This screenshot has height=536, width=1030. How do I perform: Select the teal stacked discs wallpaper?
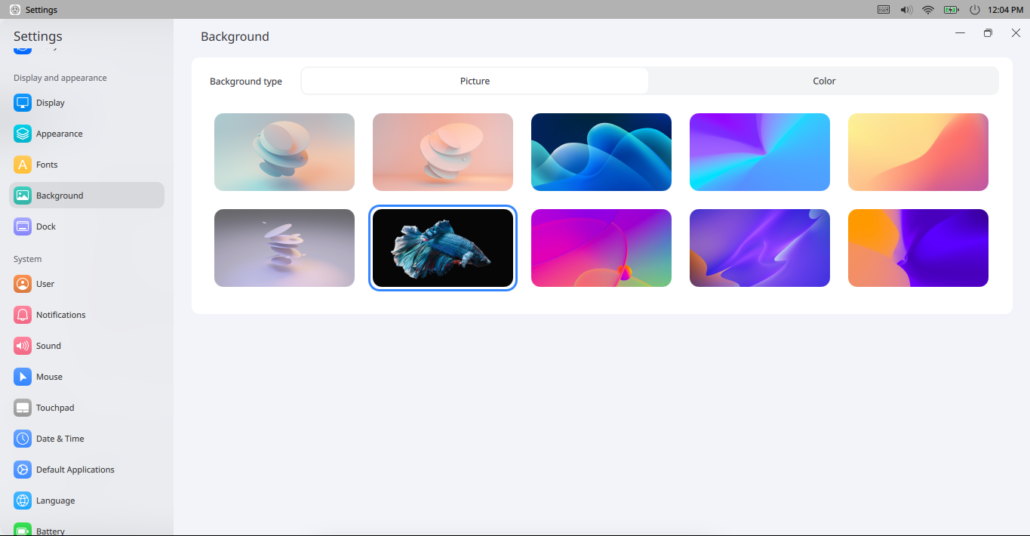tap(284, 152)
